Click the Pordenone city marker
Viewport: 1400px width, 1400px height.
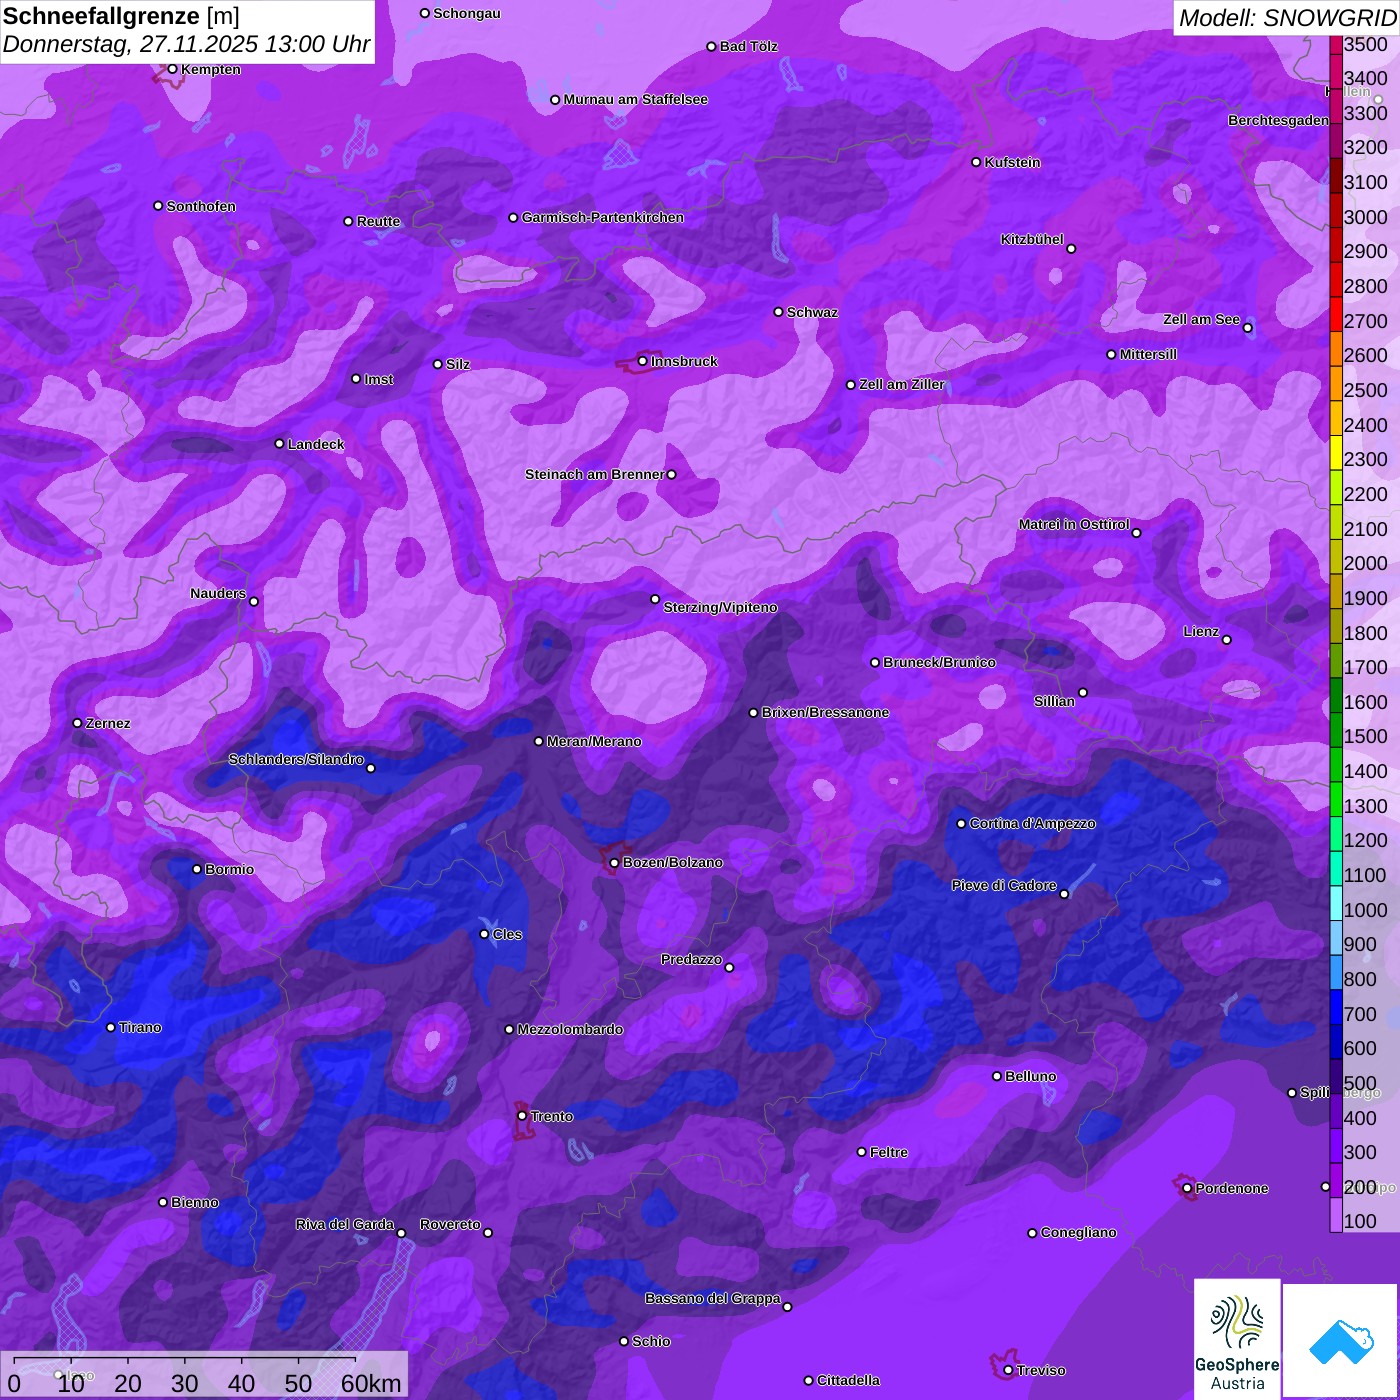coord(1187,1188)
